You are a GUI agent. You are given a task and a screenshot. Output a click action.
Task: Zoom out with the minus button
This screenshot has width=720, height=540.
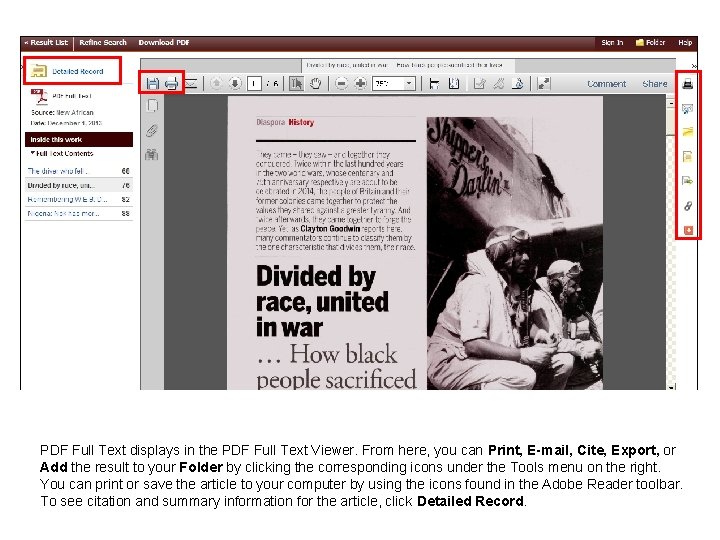click(341, 84)
